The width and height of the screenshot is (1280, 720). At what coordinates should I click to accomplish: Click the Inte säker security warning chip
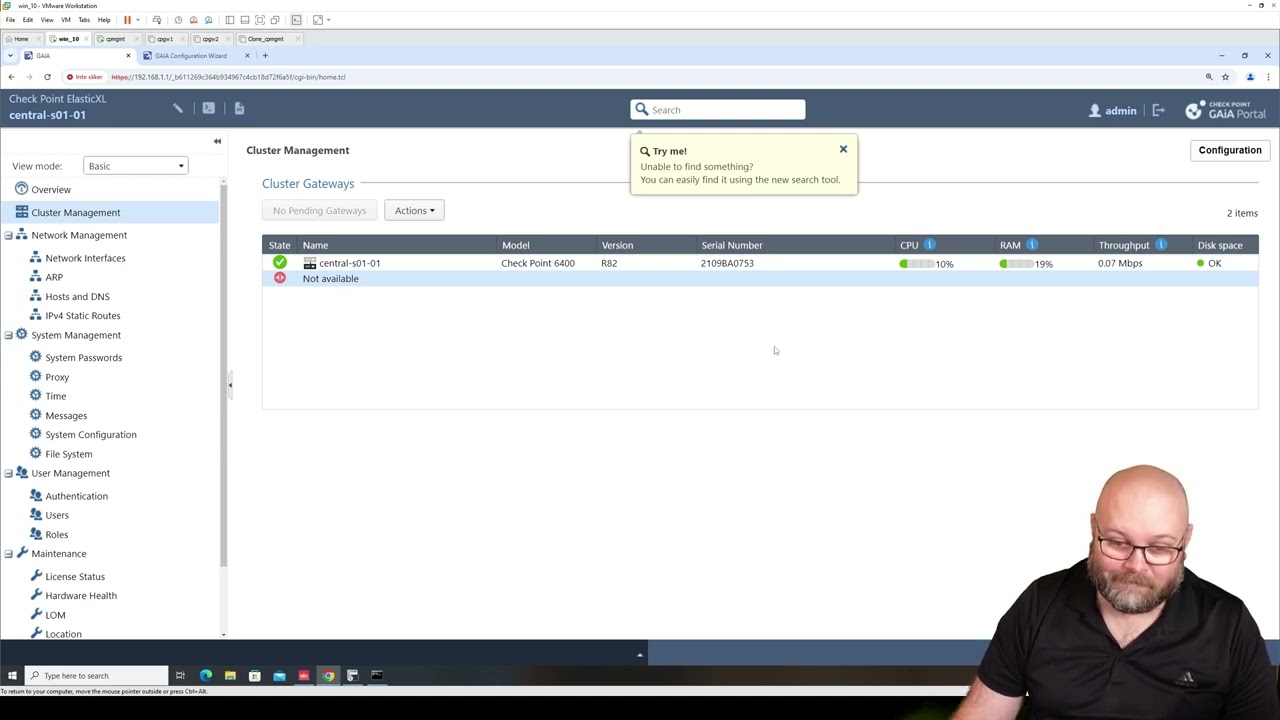(x=84, y=77)
